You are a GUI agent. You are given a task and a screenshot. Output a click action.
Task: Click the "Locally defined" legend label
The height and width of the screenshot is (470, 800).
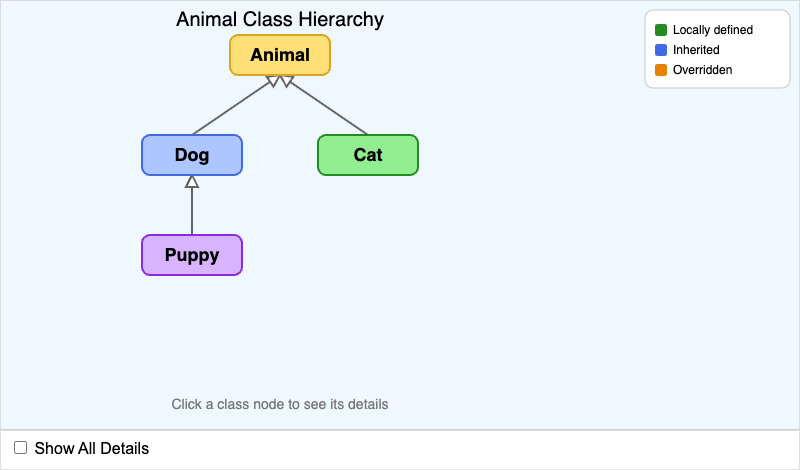pyautogui.click(x=712, y=30)
